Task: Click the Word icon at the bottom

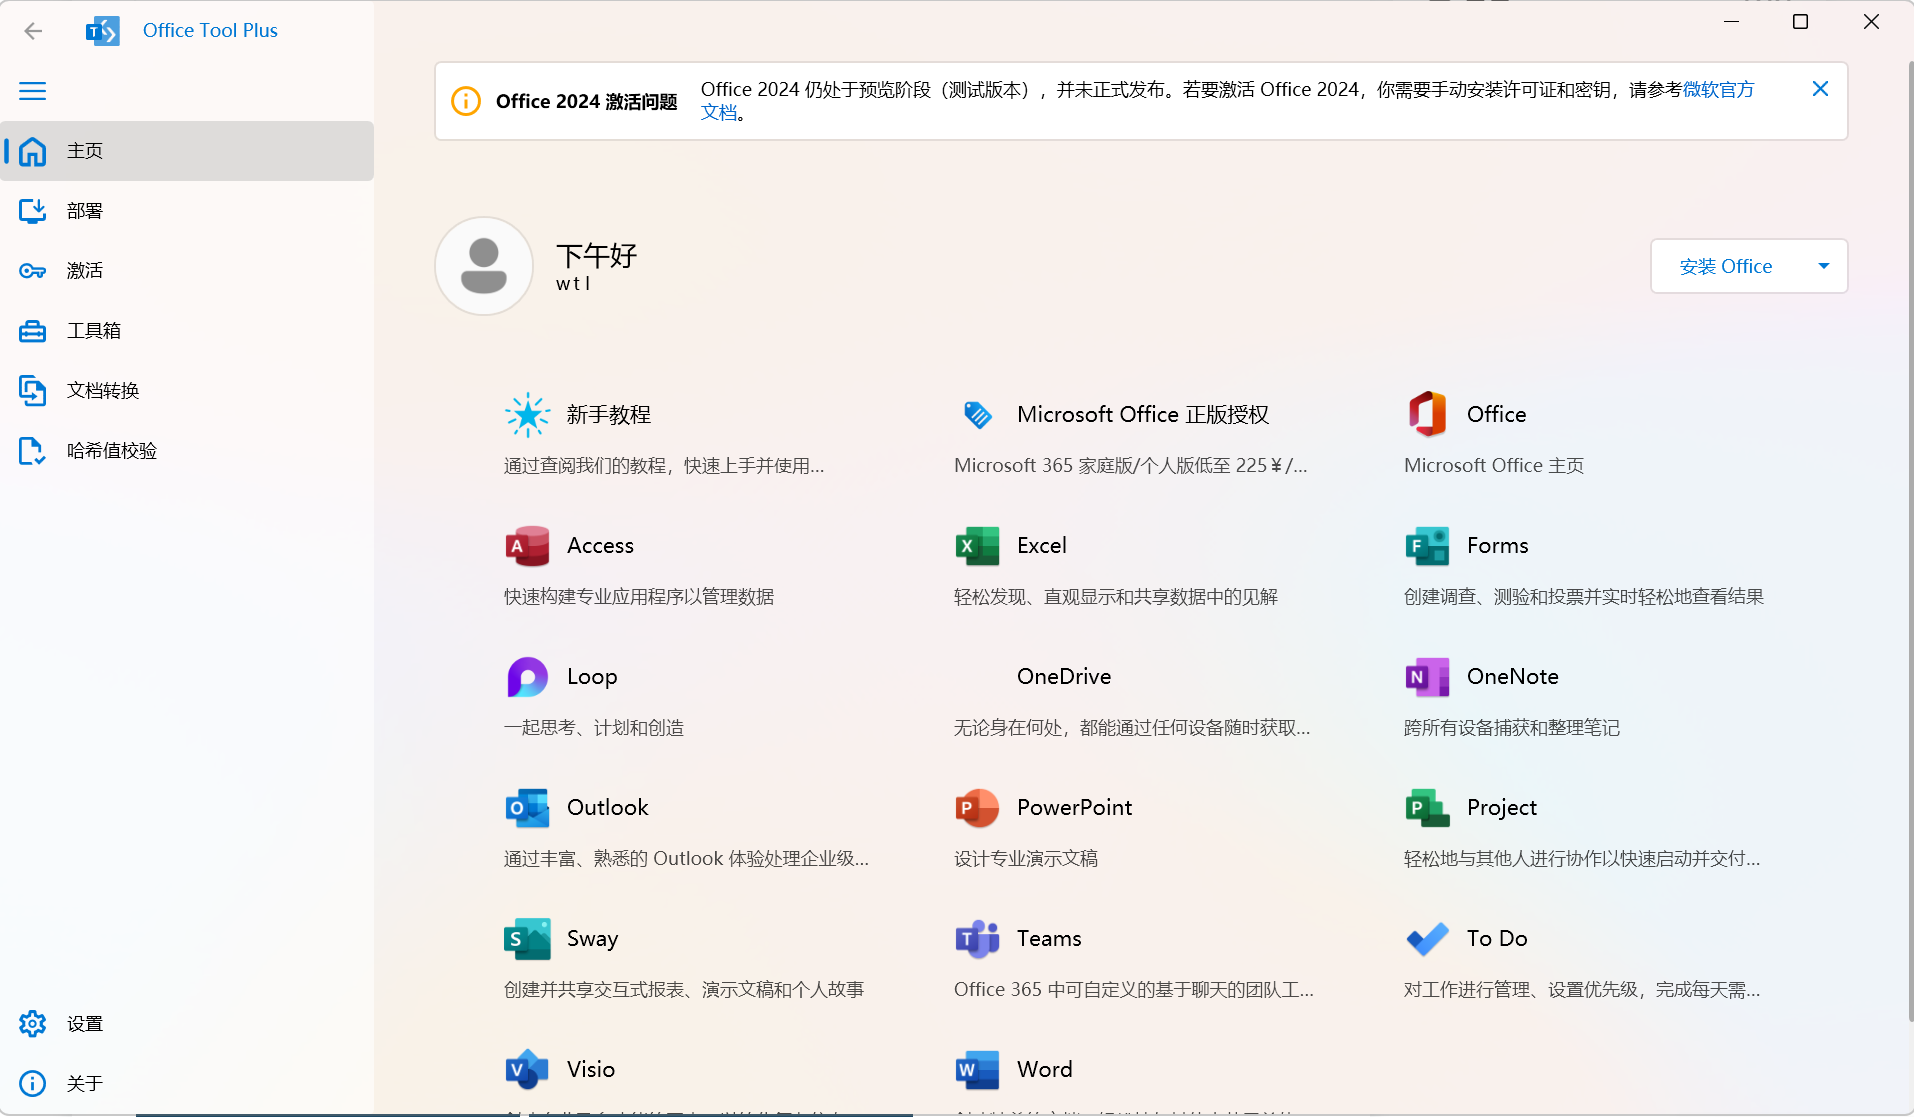Action: coord(977,1068)
